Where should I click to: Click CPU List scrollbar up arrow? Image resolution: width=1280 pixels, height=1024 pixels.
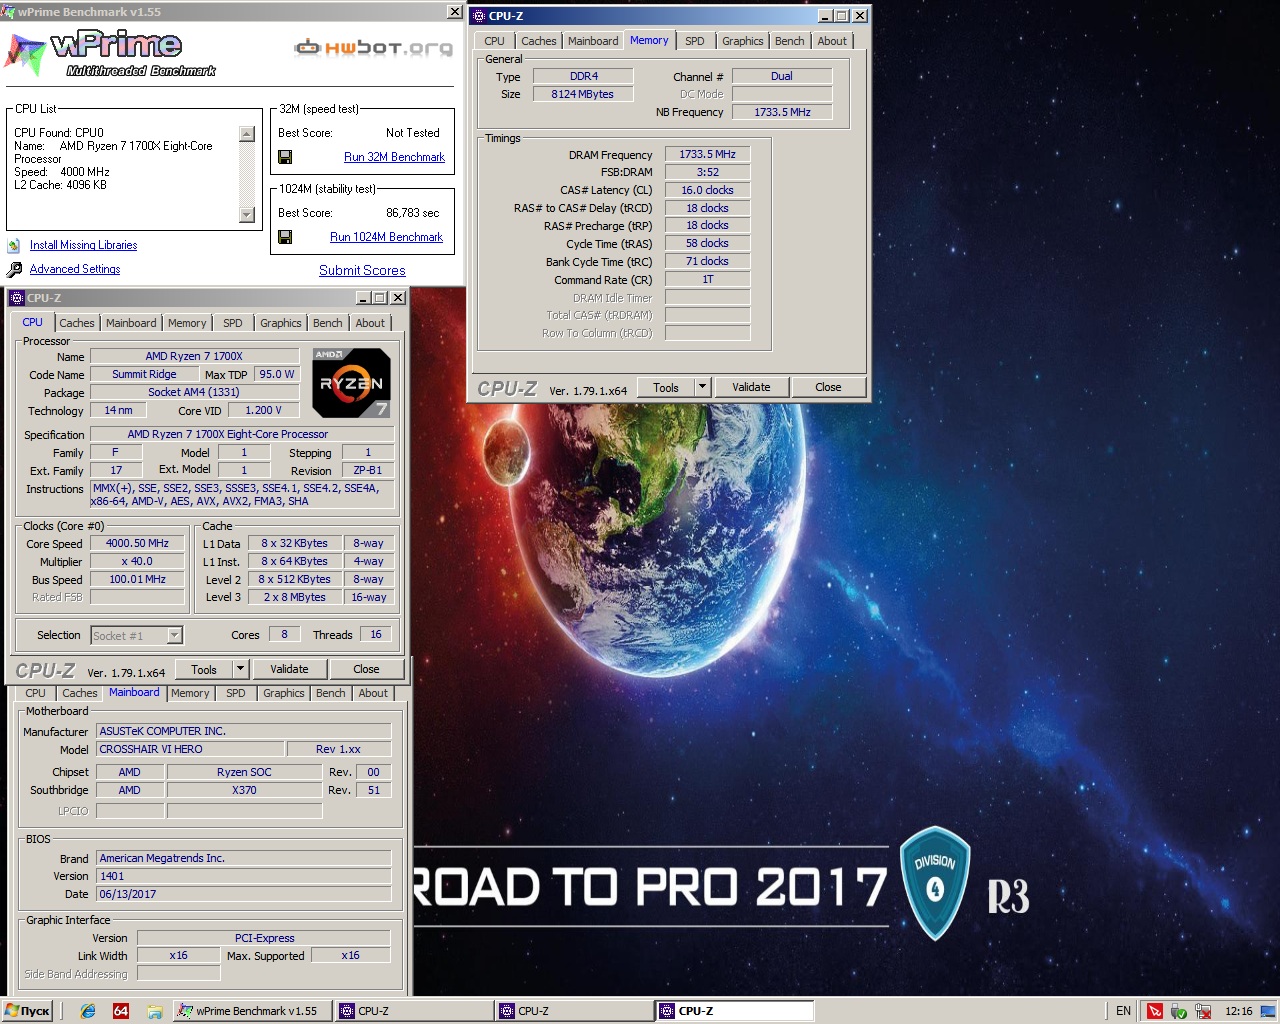pos(247,134)
